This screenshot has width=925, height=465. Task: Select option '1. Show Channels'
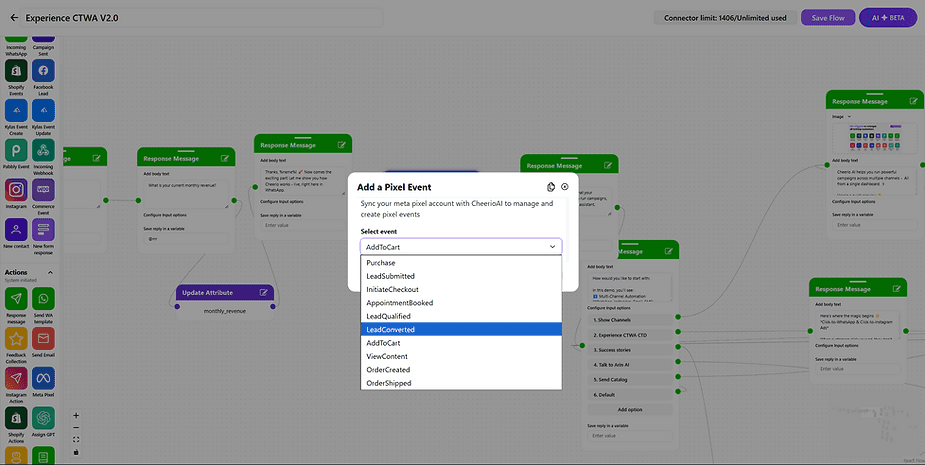pos(629,320)
